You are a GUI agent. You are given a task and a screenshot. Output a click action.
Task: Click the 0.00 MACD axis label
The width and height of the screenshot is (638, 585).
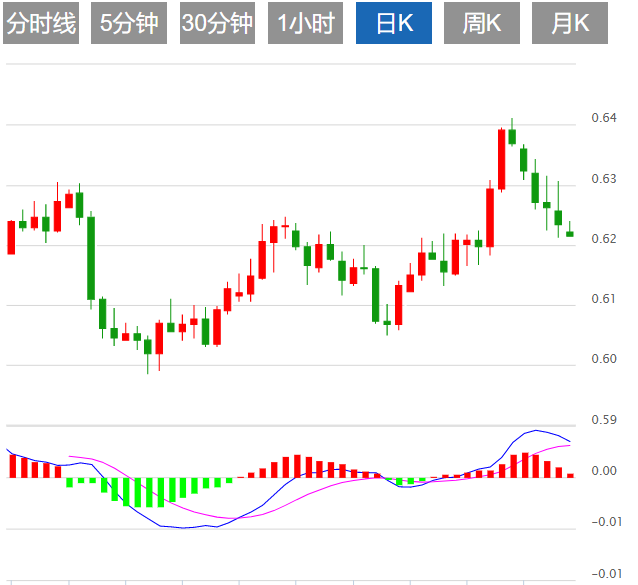604,471
